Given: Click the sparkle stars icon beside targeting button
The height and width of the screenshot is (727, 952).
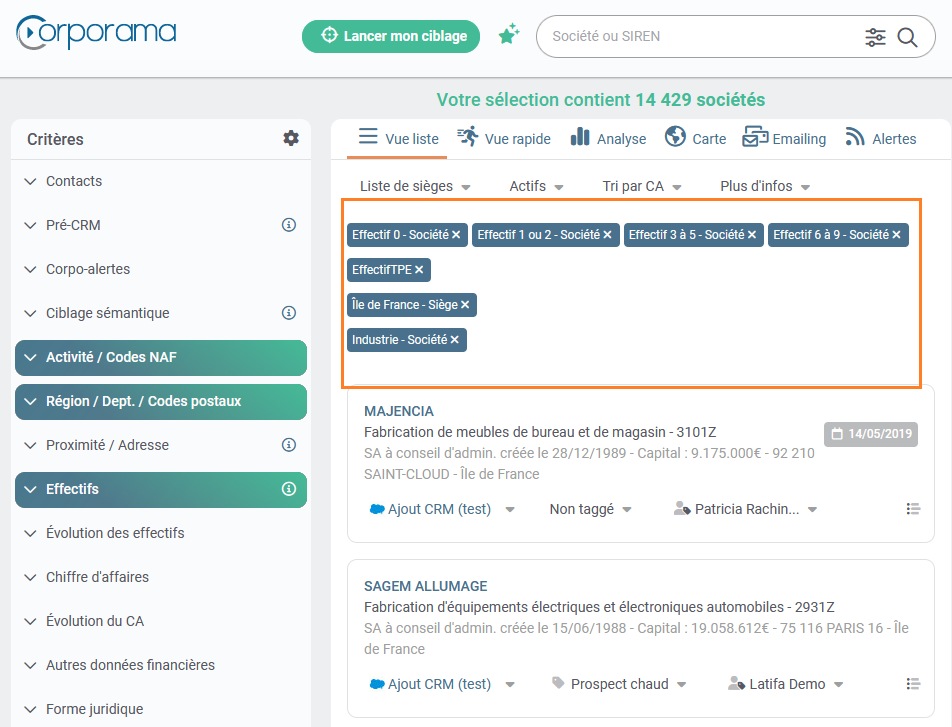Looking at the screenshot, I should (509, 35).
